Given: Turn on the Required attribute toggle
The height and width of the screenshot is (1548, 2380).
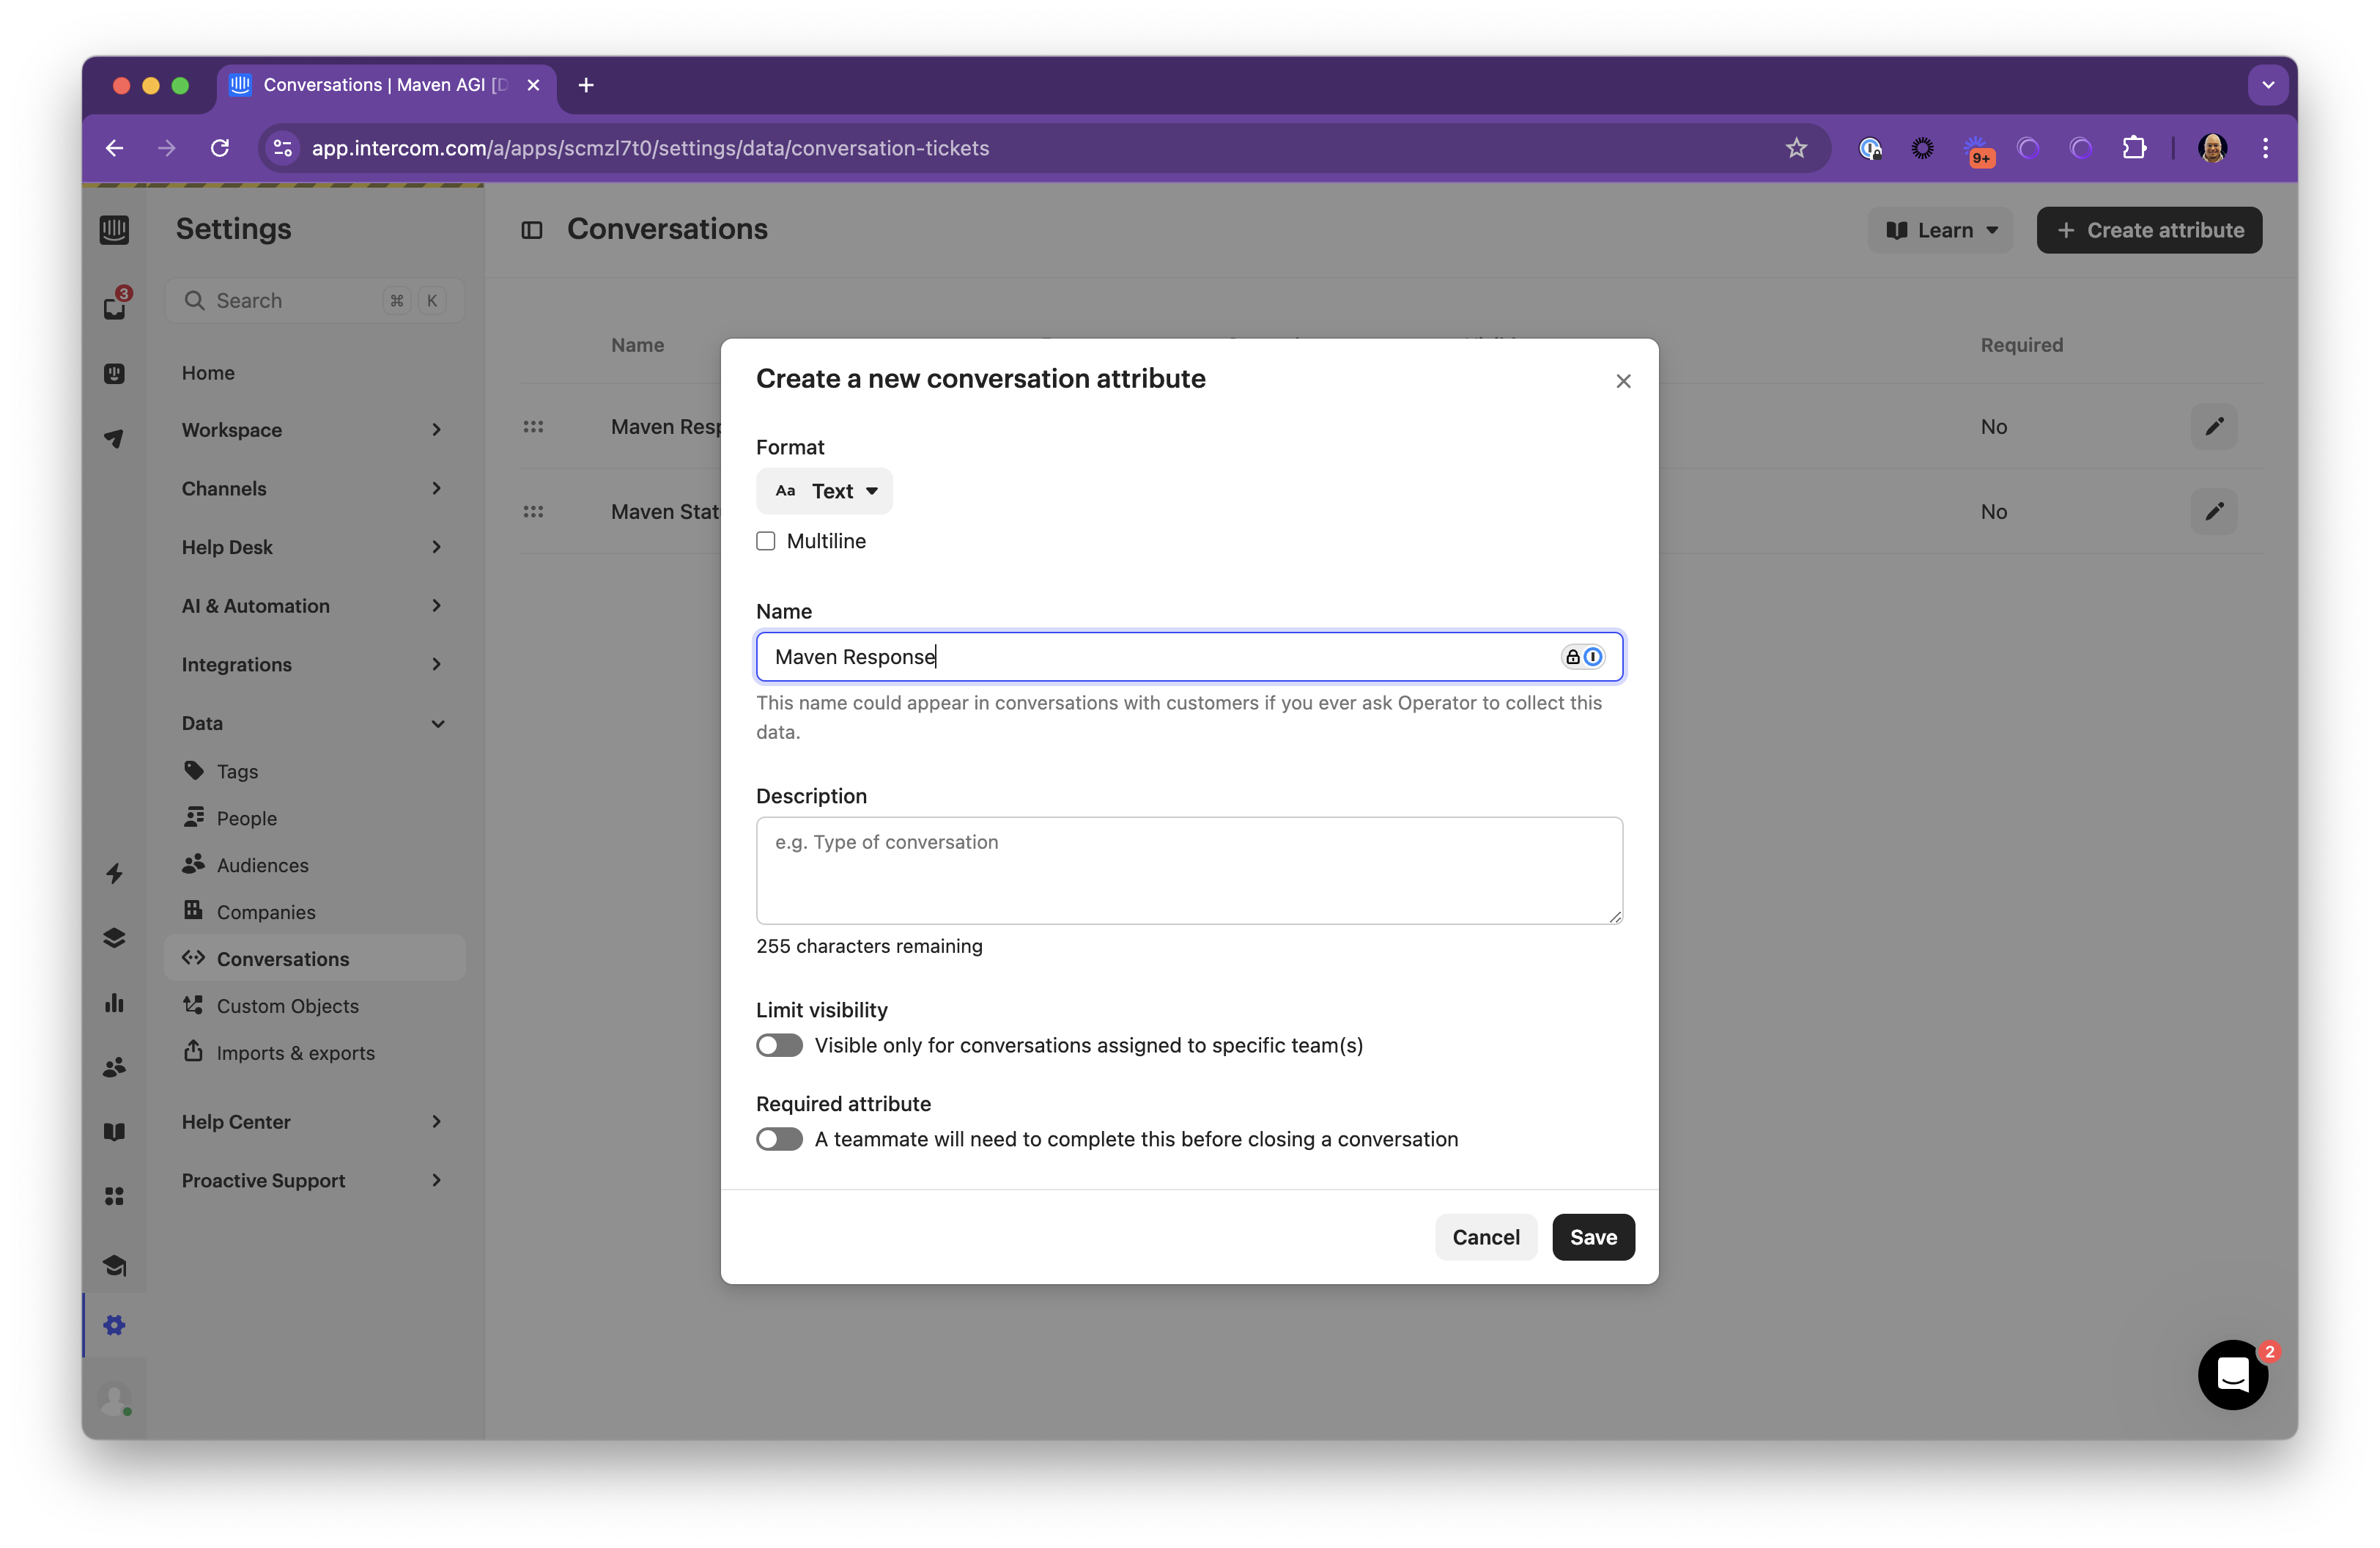Looking at the screenshot, I should coord(779,1139).
